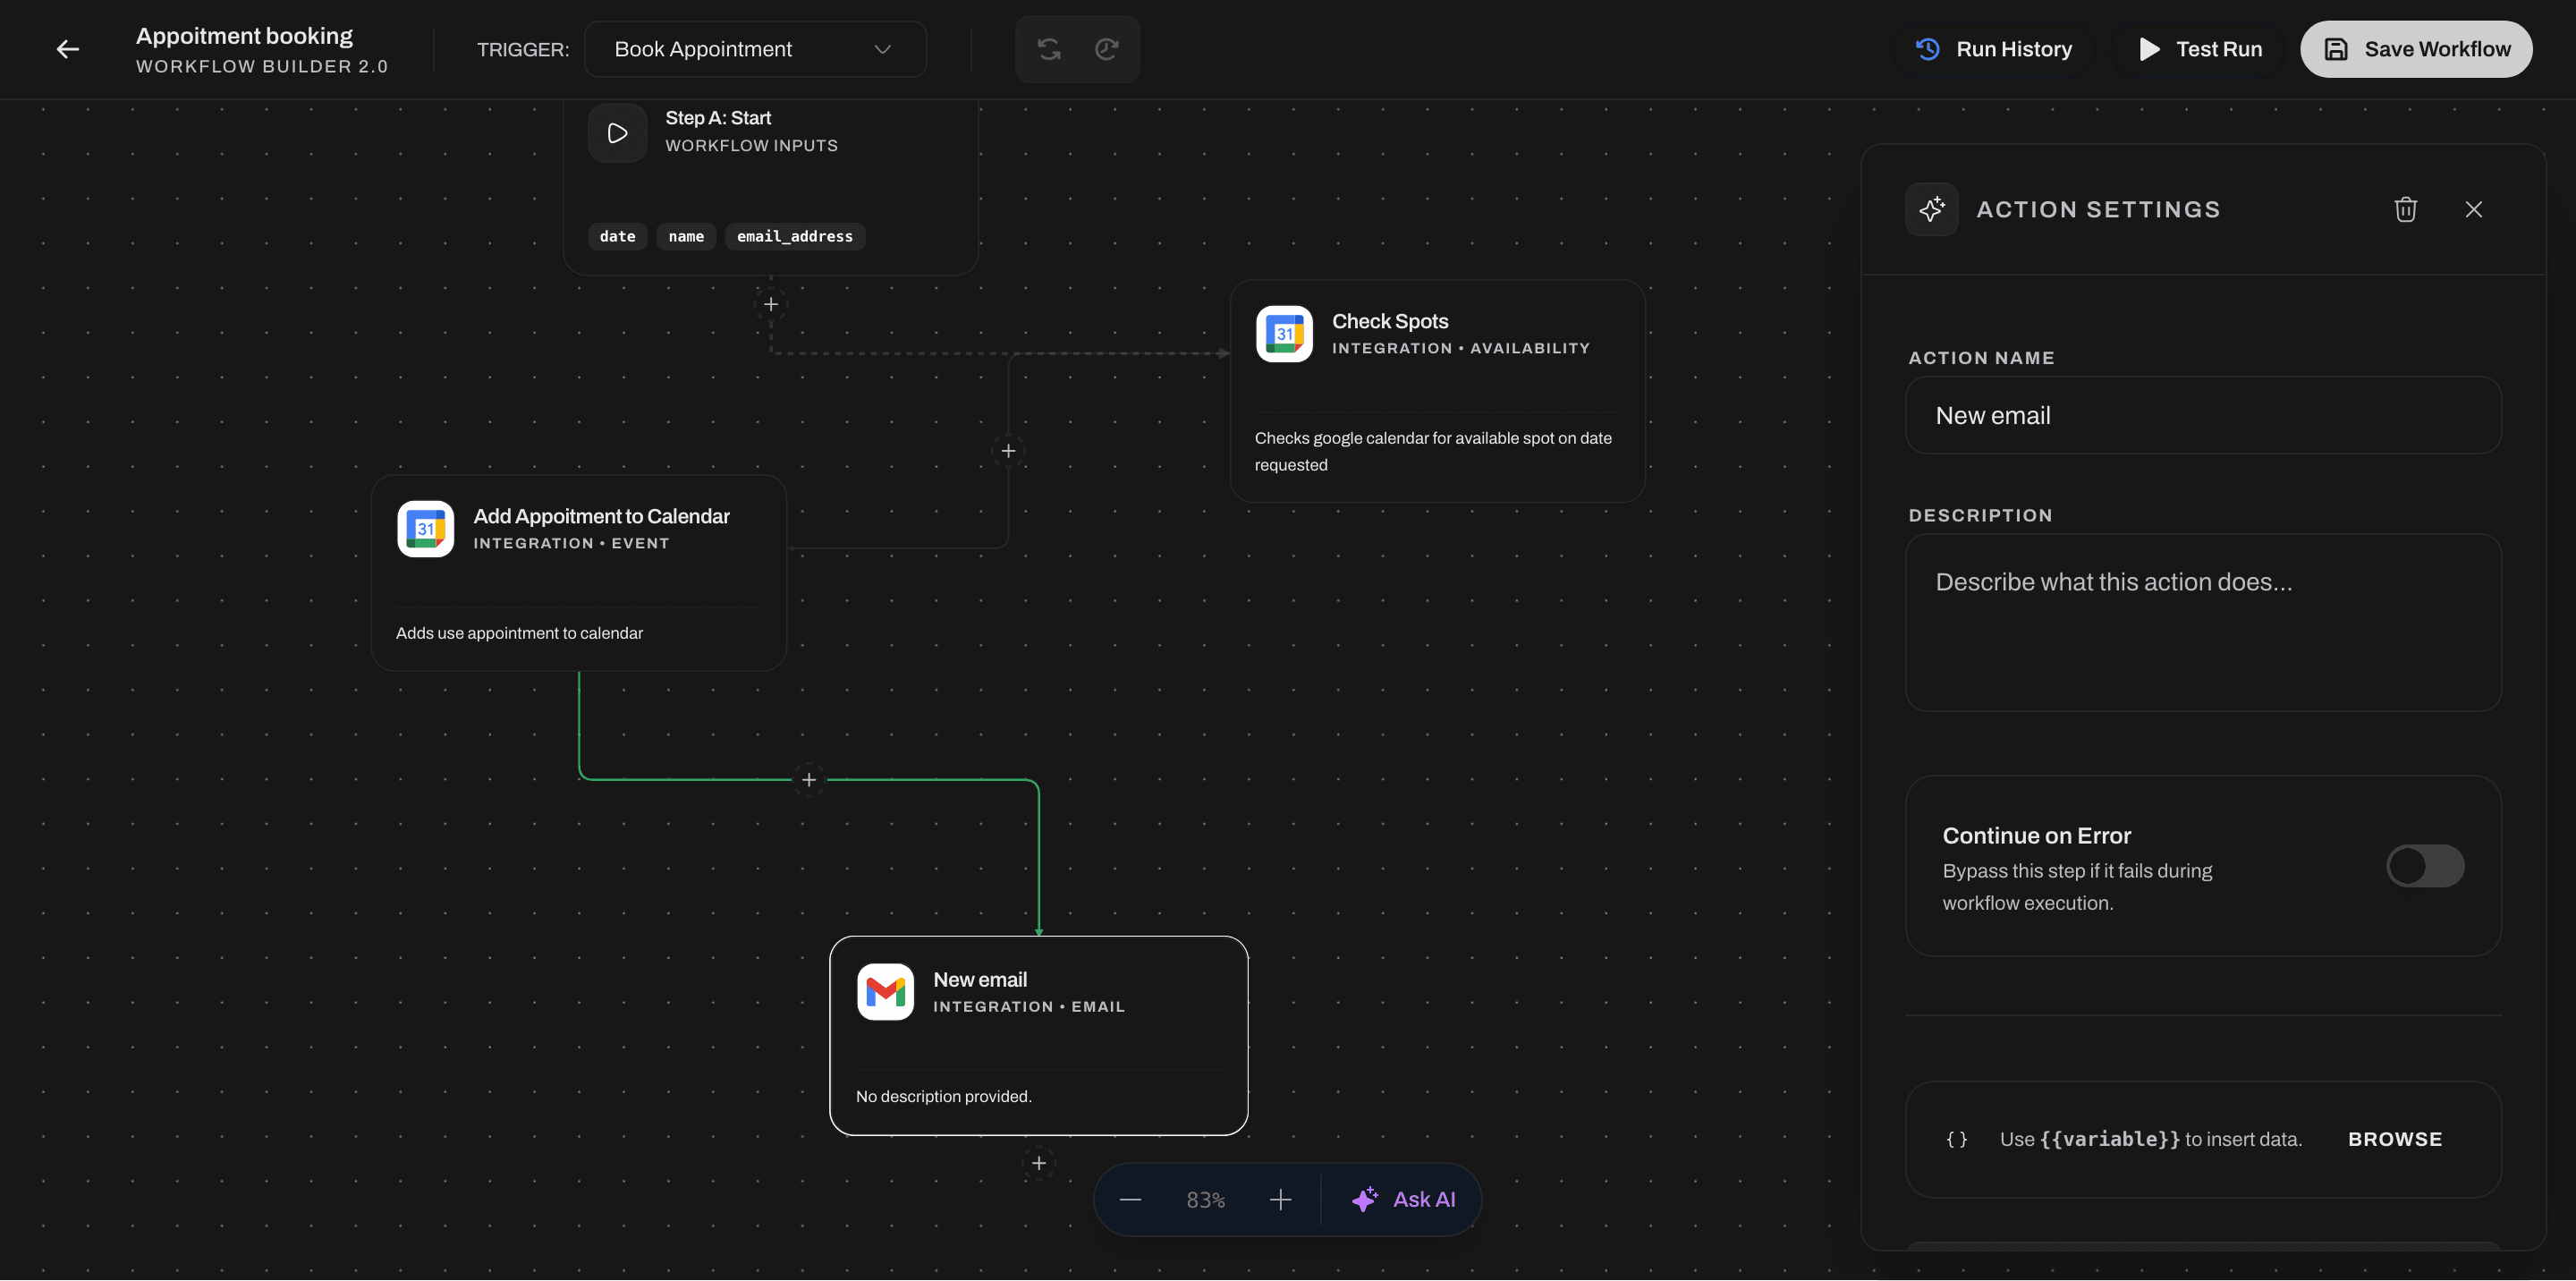Screen dimensions: 2576x1281
Task: Click BROWSE to insert a variable
Action: pyautogui.click(x=2395, y=1139)
